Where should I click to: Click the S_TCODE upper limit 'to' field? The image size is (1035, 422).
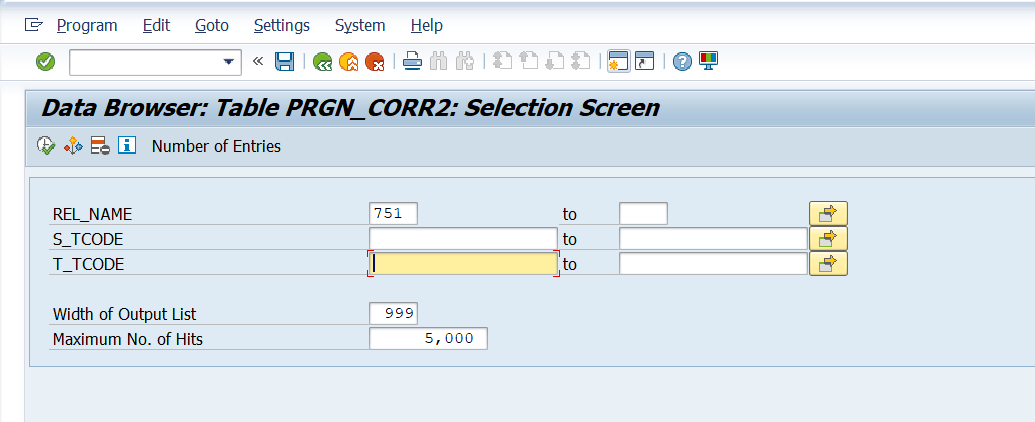(x=713, y=238)
